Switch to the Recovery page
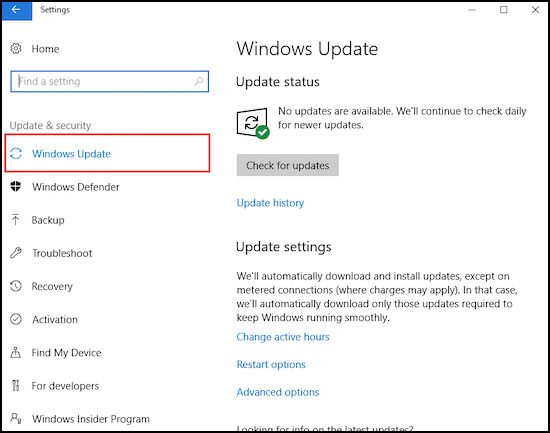550x433 pixels. point(52,286)
